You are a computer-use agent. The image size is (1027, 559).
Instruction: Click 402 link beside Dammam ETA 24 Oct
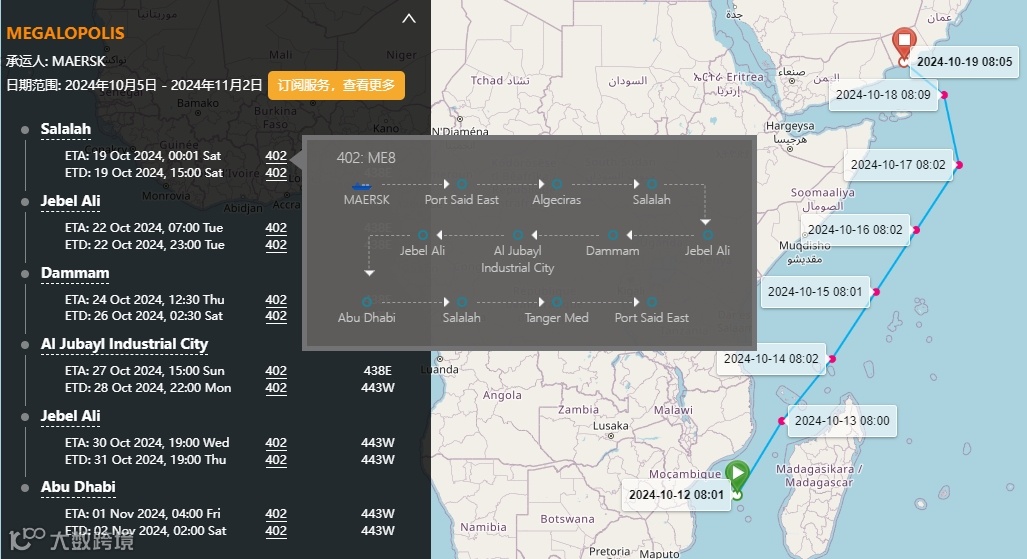pyautogui.click(x=276, y=299)
